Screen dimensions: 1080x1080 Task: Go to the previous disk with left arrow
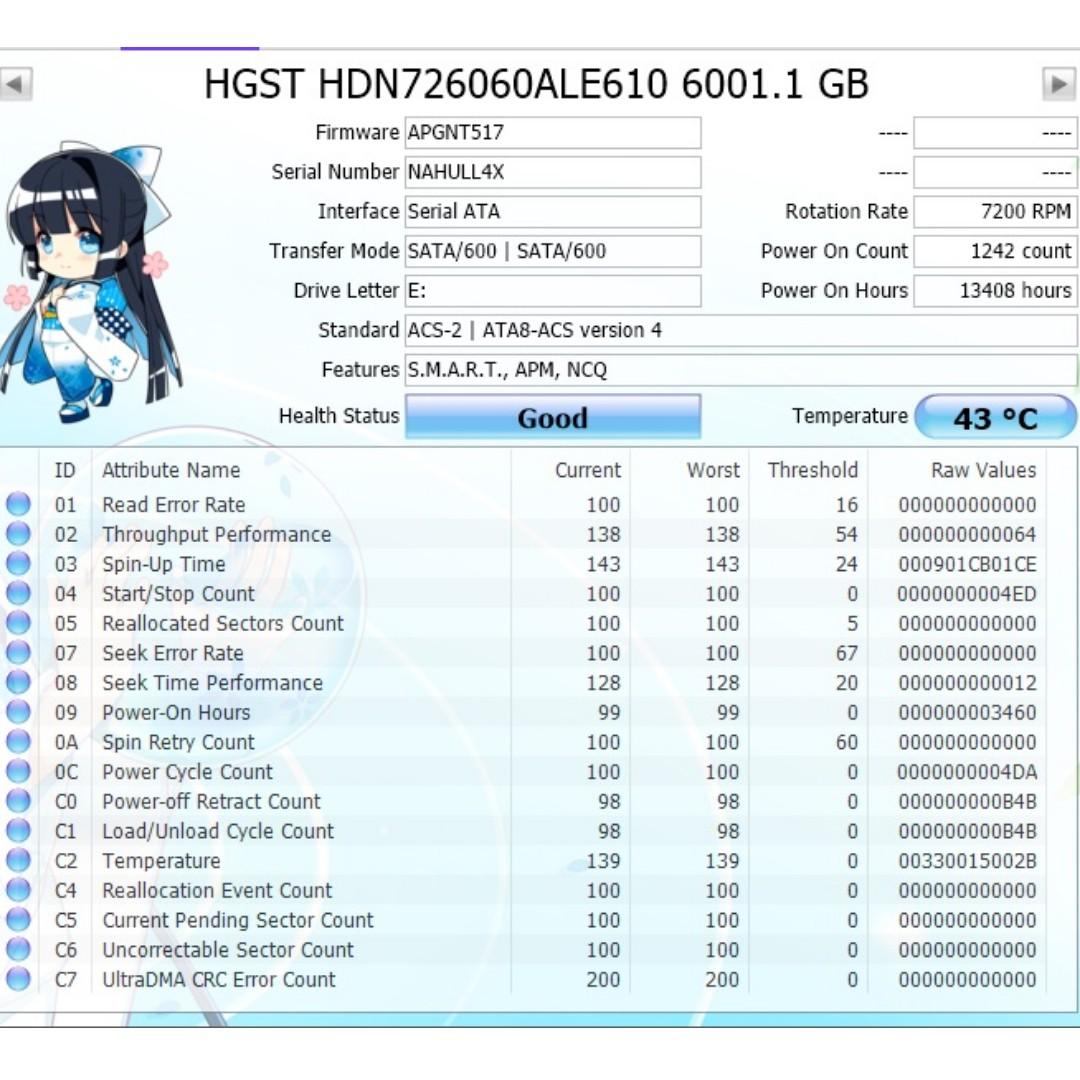tap(16, 84)
